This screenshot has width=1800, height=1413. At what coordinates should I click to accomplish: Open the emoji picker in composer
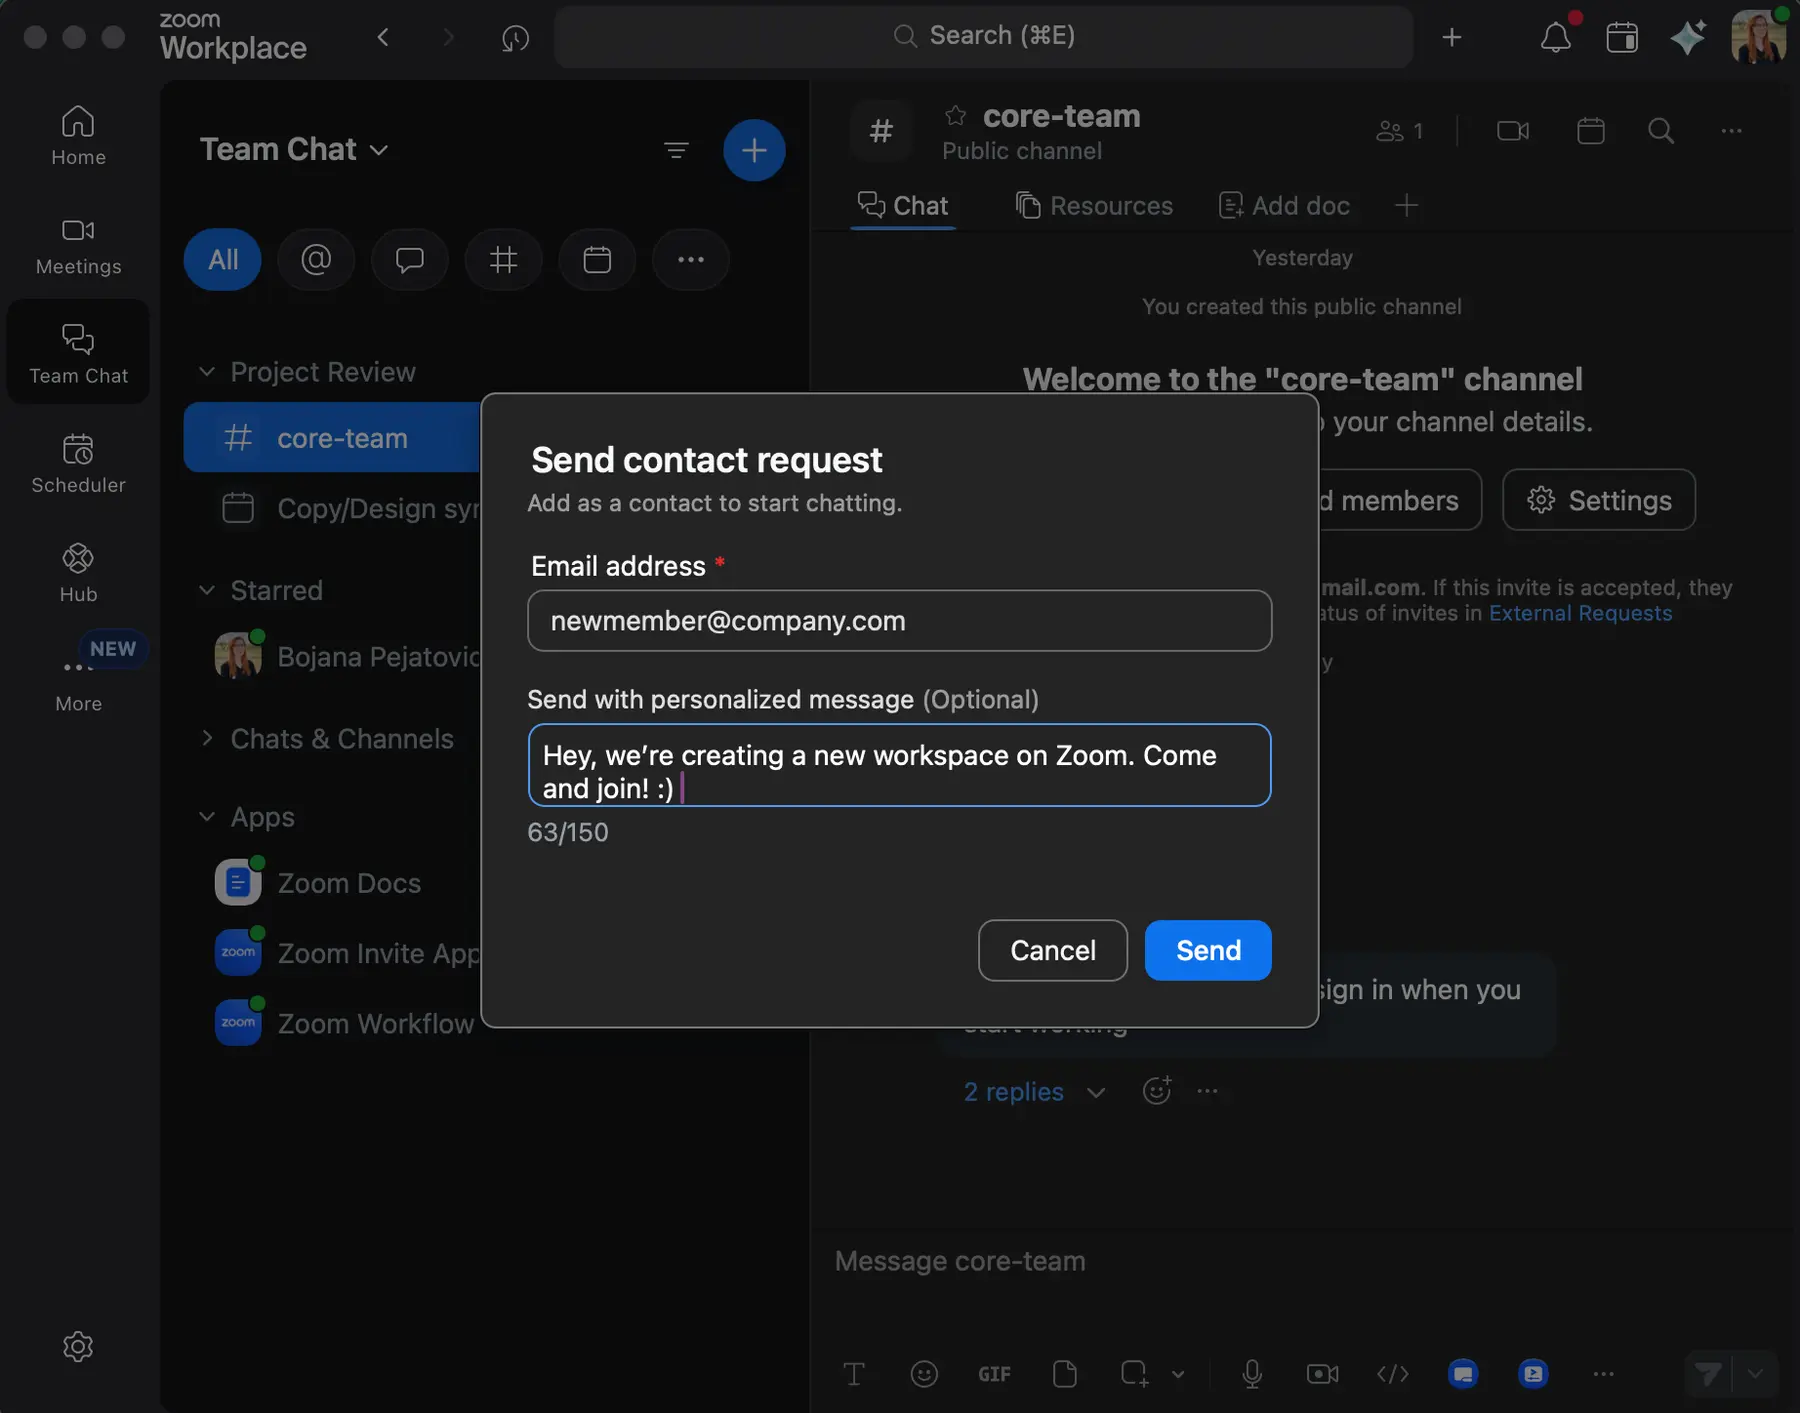(924, 1374)
